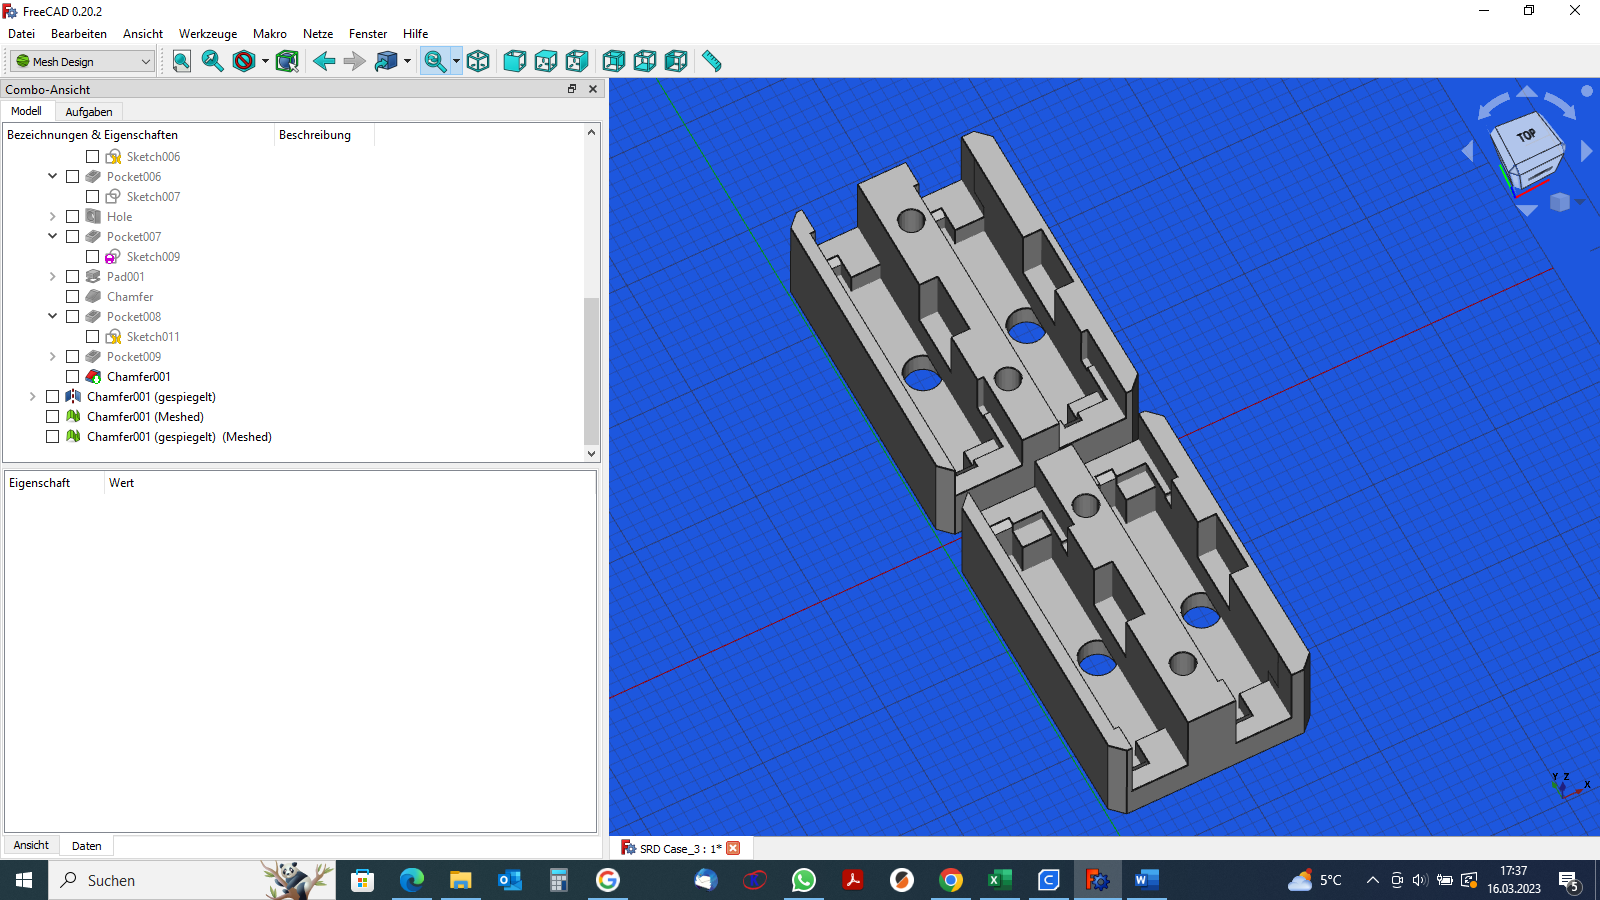Open the sync view dropdown arrow

[x=456, y=61]
